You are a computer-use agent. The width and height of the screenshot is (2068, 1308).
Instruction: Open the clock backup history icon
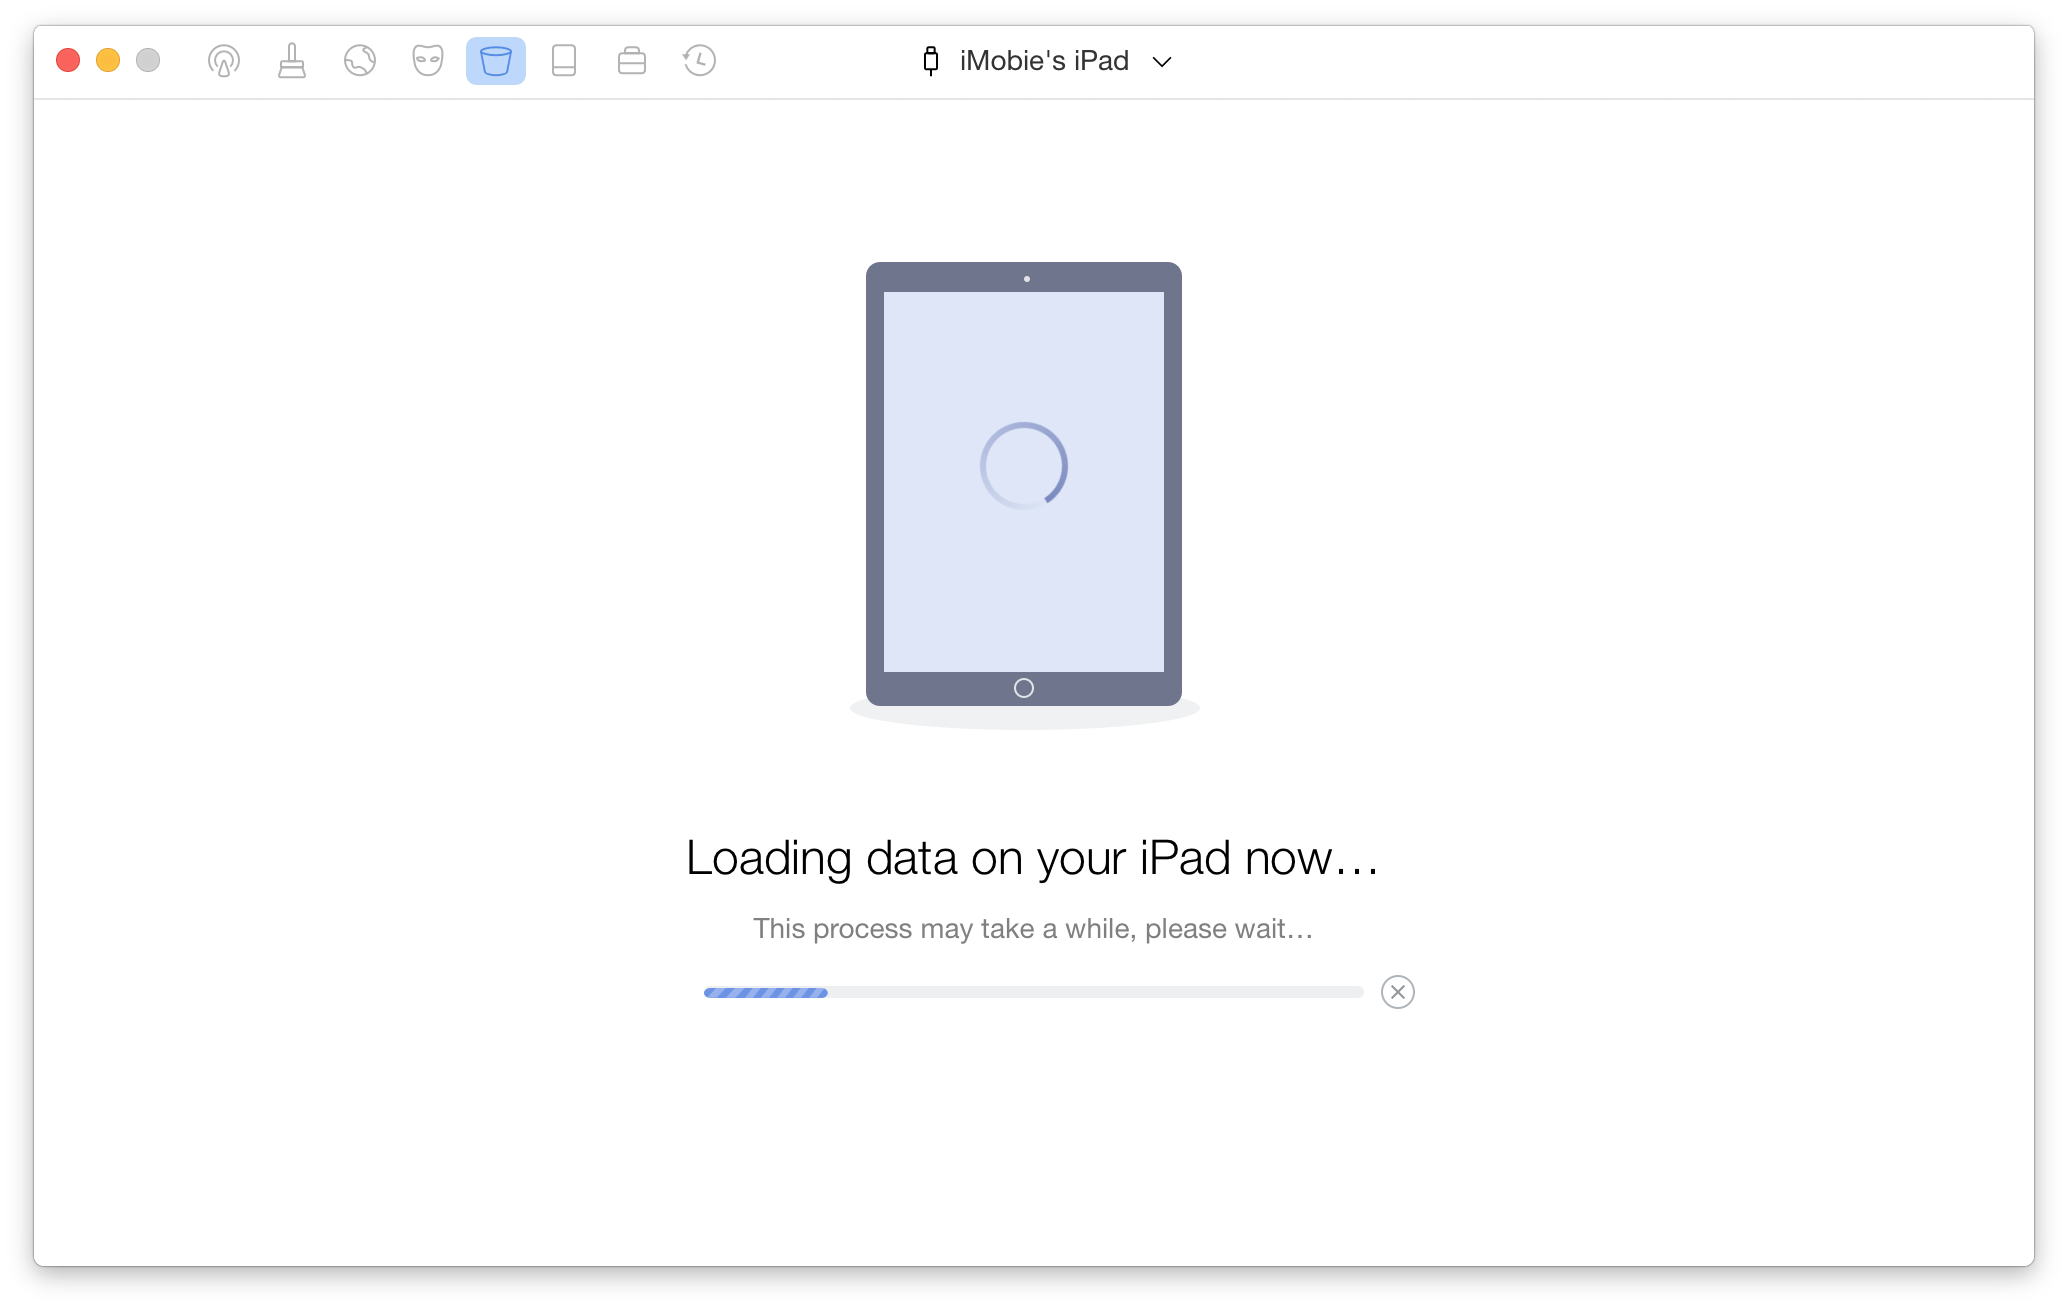coord(699,61)
